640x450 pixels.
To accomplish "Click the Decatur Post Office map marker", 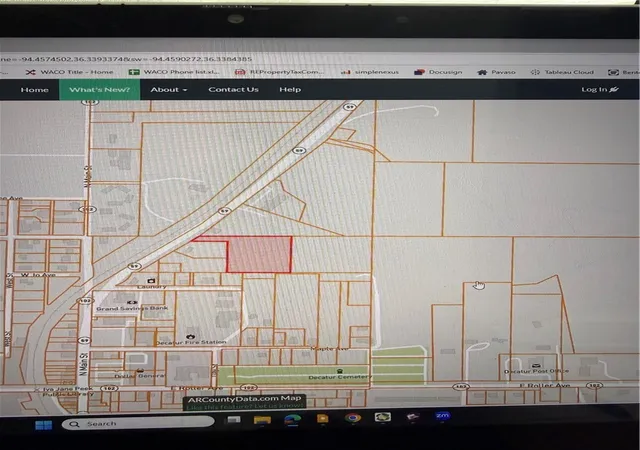I will 536,365.
